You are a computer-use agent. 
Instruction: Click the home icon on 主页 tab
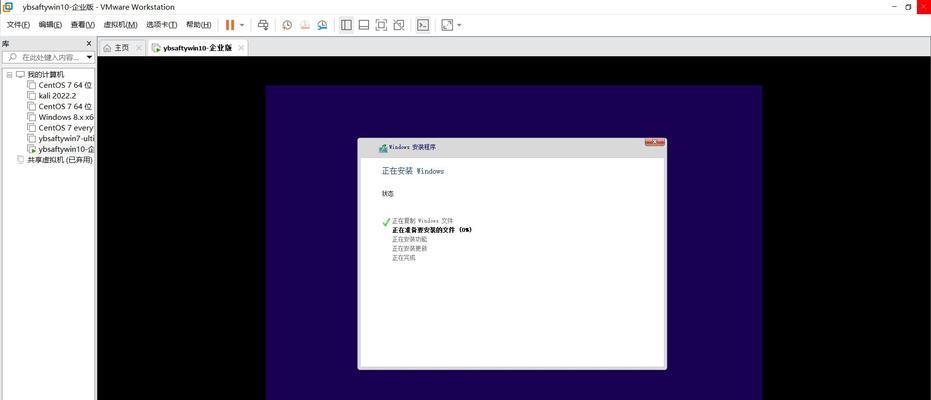[x=107, y=48]
